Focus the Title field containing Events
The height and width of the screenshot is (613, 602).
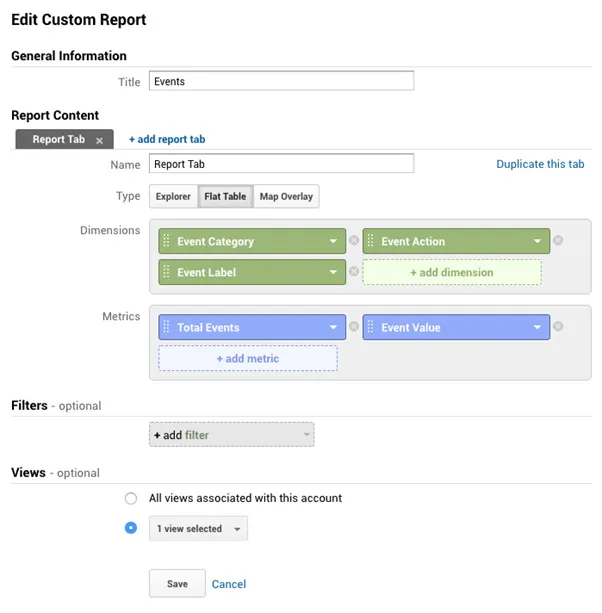coord(281,81)
